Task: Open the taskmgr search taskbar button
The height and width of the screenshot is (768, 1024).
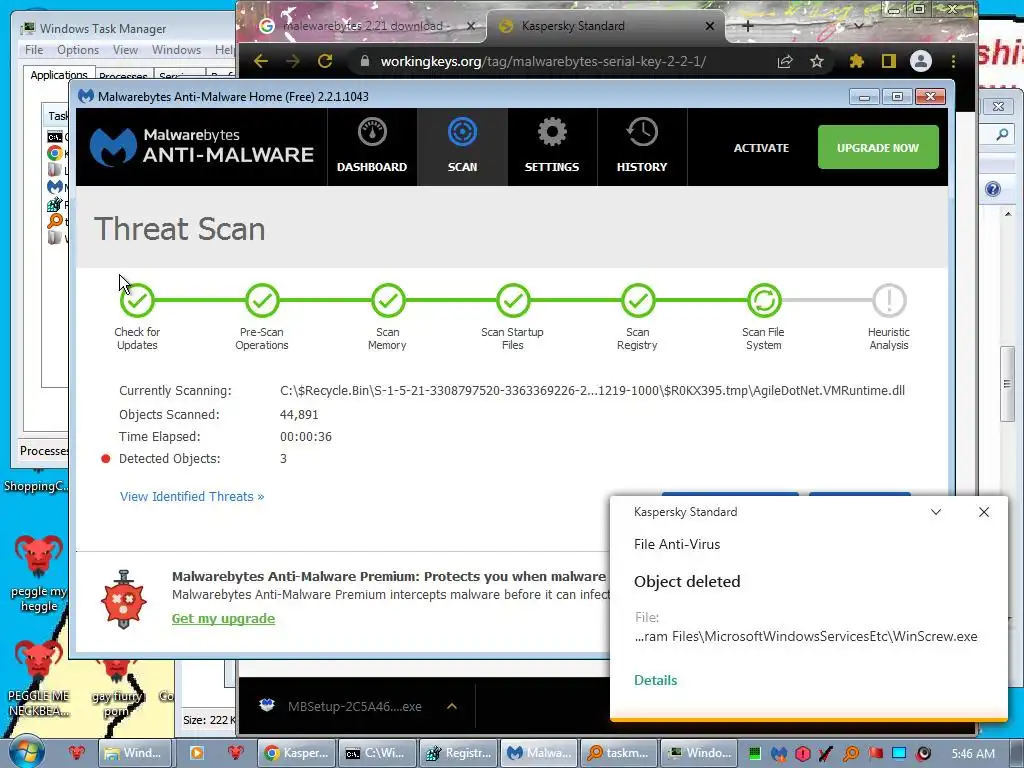Action: pos(619,753)
